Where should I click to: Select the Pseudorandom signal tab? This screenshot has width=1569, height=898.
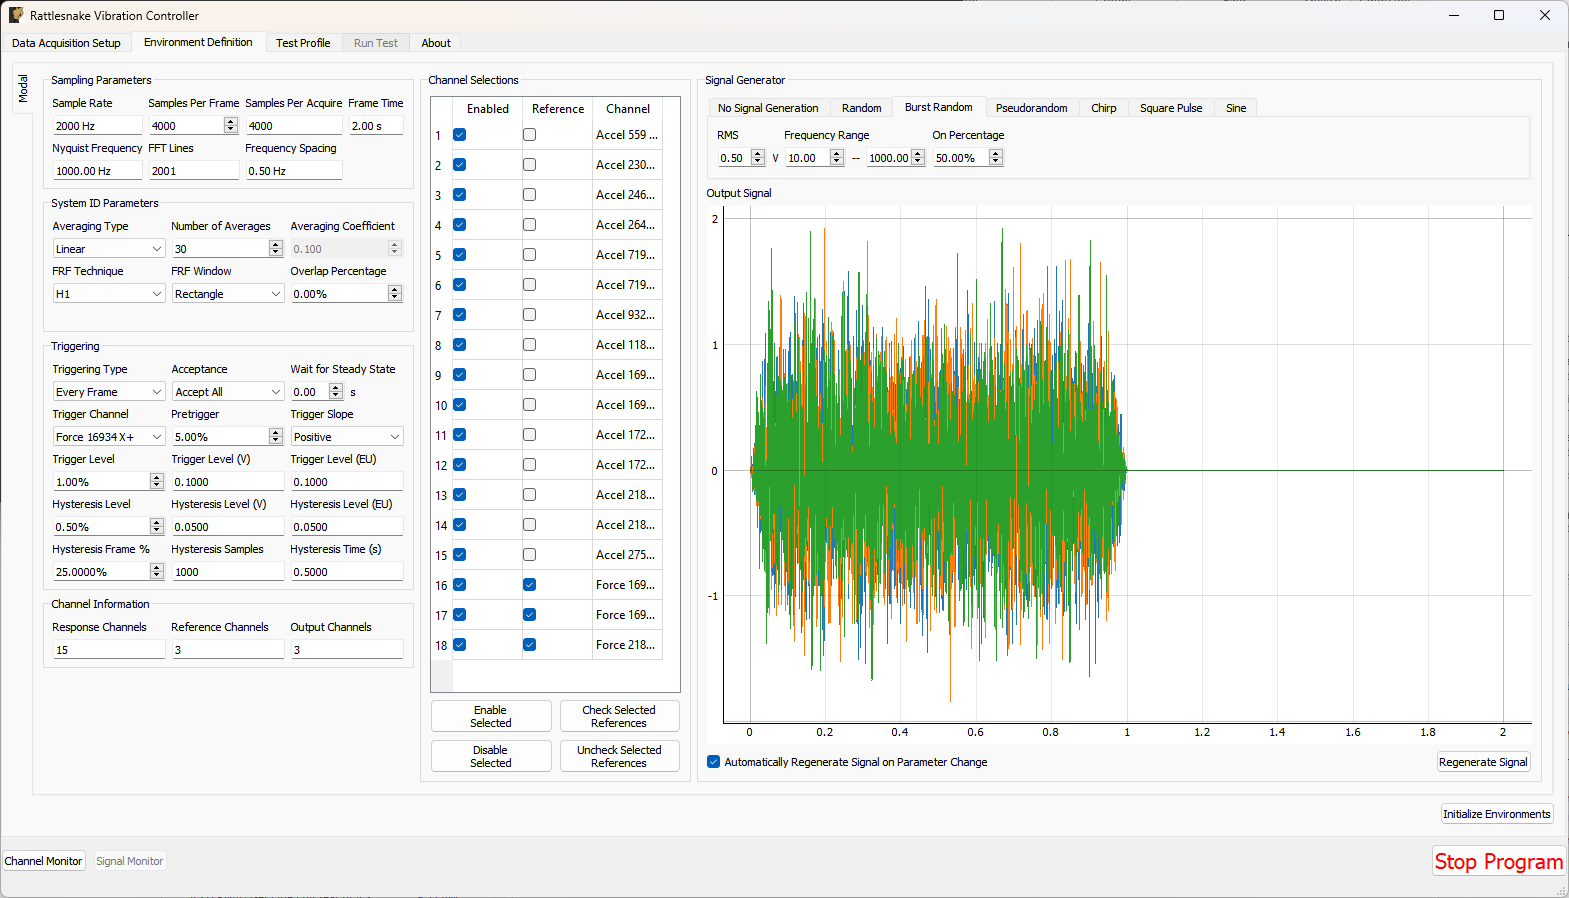coord(1031,108)
